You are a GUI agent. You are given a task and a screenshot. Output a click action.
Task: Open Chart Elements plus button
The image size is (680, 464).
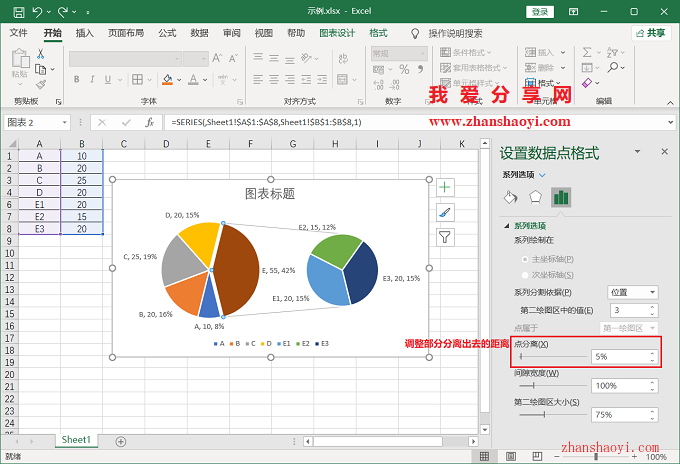(x=445, y=187)
